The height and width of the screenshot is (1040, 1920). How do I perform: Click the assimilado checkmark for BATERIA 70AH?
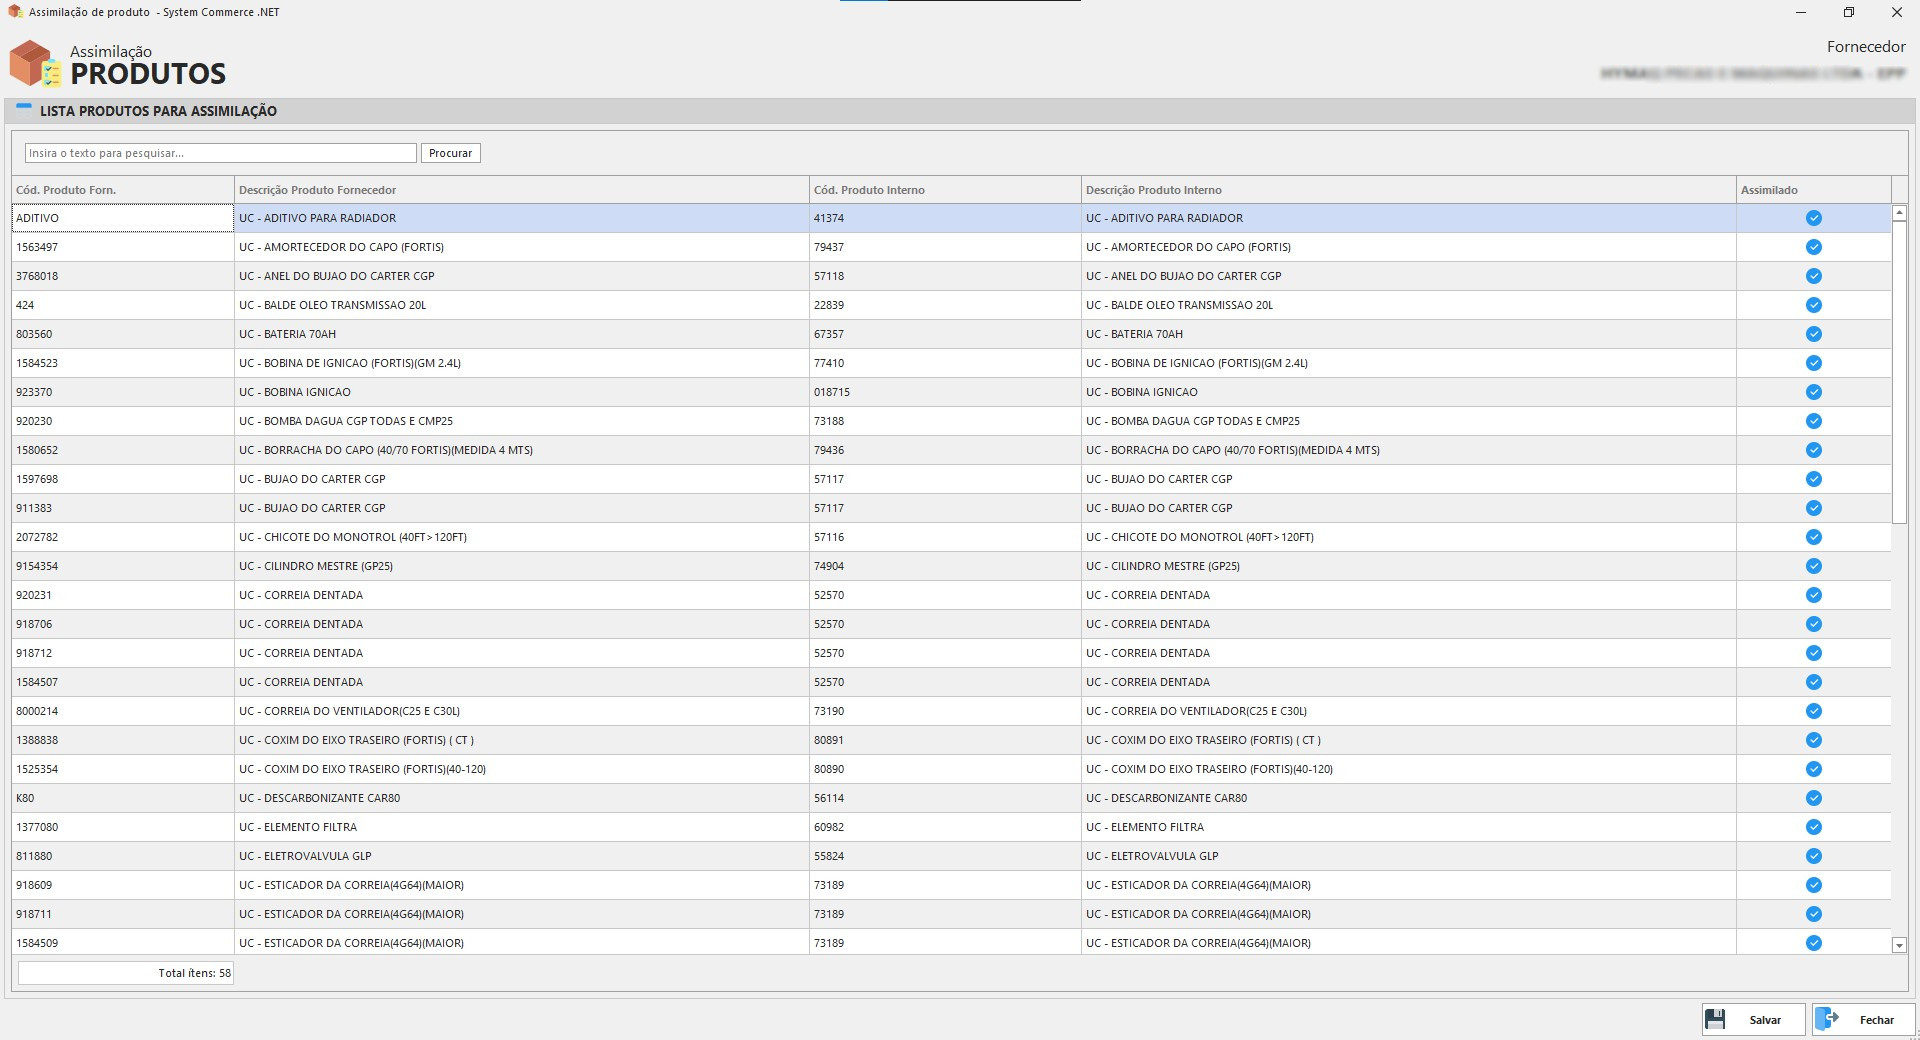pyautogui.click(x=1813, y=334)
